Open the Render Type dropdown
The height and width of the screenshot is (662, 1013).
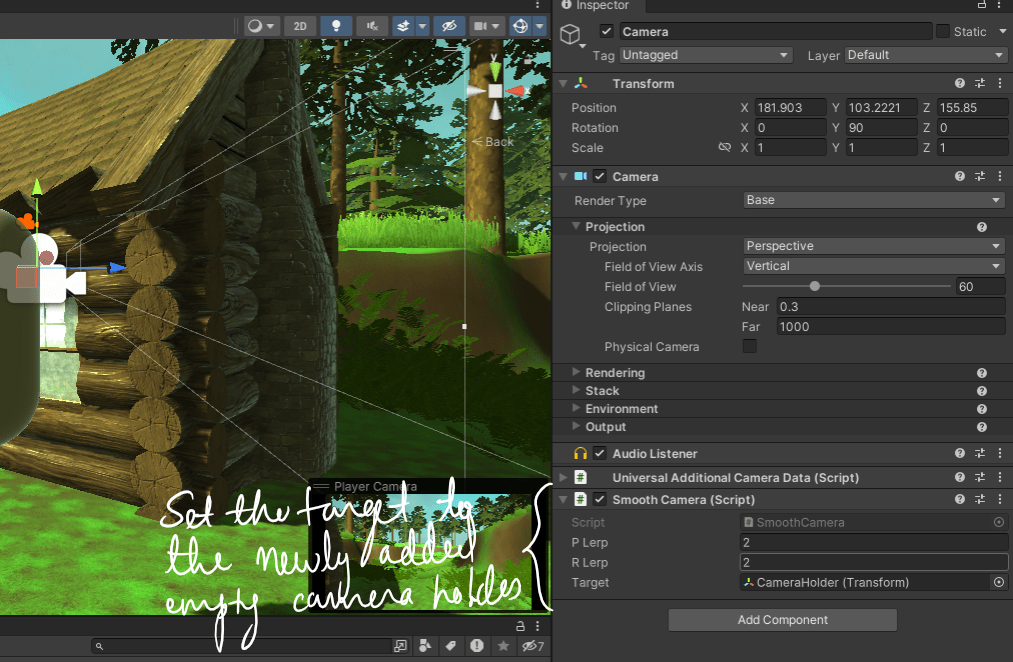click(874, 200)
